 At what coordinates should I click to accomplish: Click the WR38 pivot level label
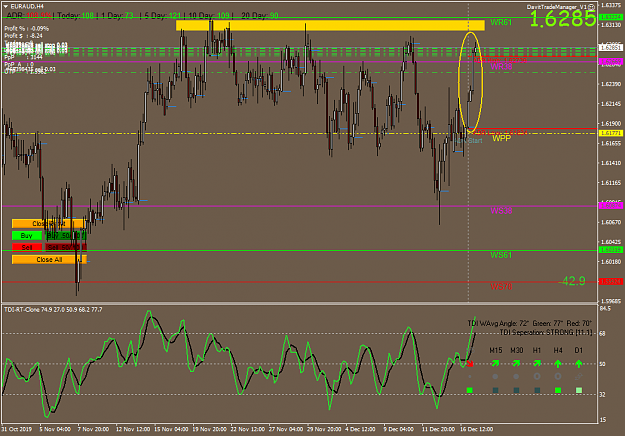pos(501,66)
